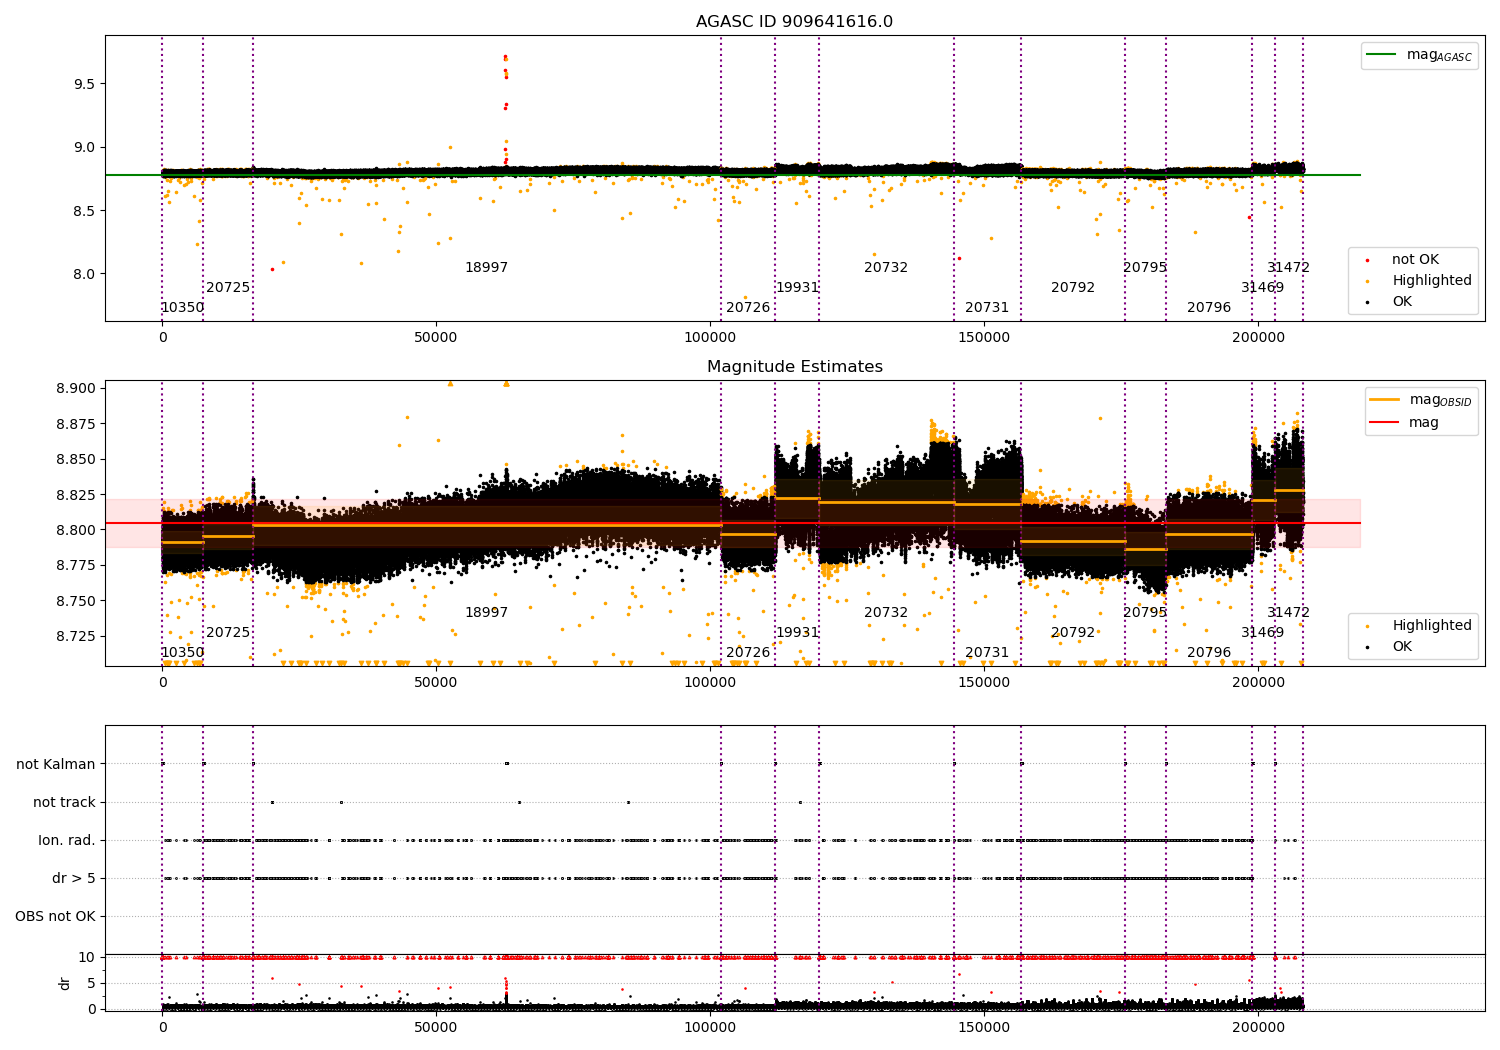Click the 9.0 y-axis tick label
Screen dimensions: 1500x1050
(84, 147)
